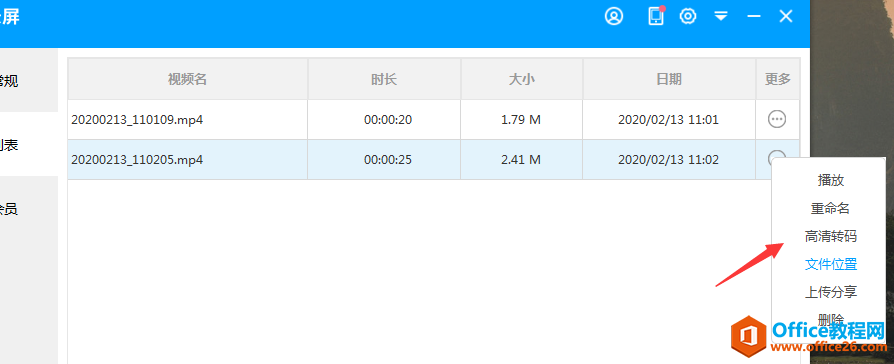Click the date 2020/02/13 11:01
This screenshot has height=364, width=894.
pos(668,120)
